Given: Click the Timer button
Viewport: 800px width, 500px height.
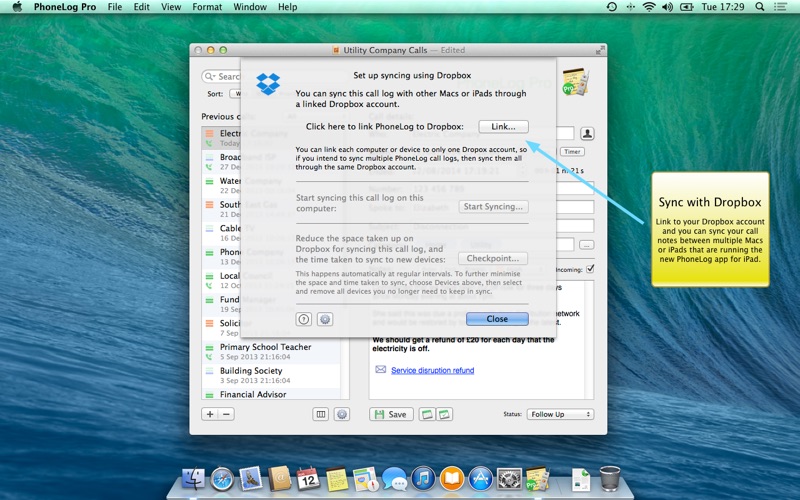Looking at the screenshot, I should tap(572, 152).
